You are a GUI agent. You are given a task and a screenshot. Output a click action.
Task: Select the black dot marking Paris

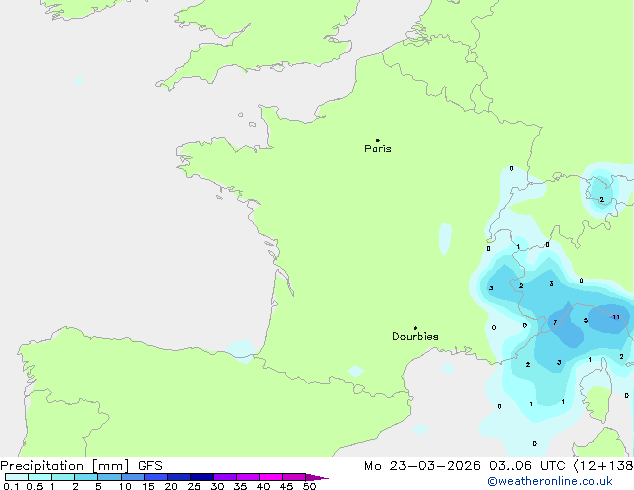378,140
